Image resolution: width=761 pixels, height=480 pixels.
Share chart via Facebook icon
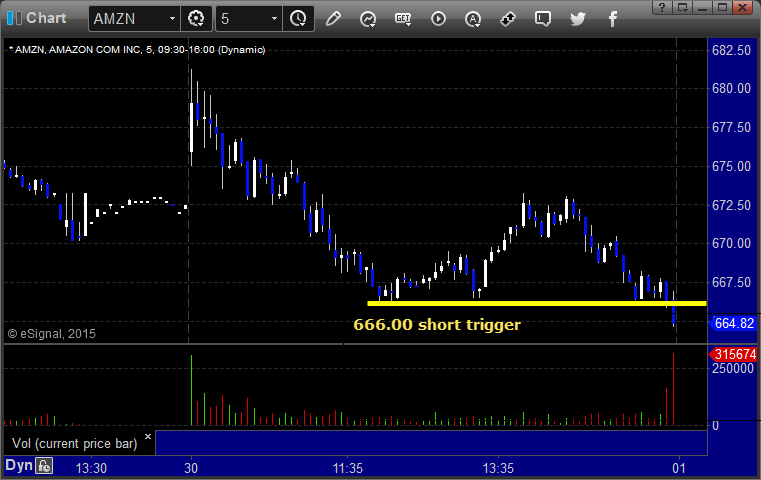coord(613,19)
